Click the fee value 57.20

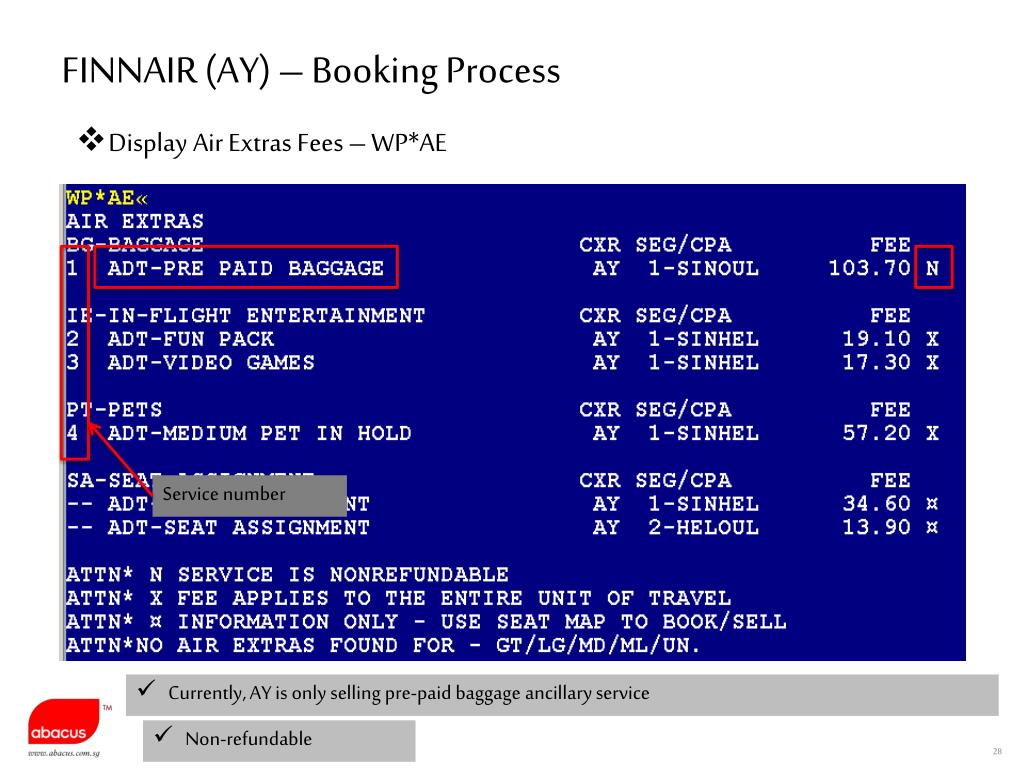(876, 433)
